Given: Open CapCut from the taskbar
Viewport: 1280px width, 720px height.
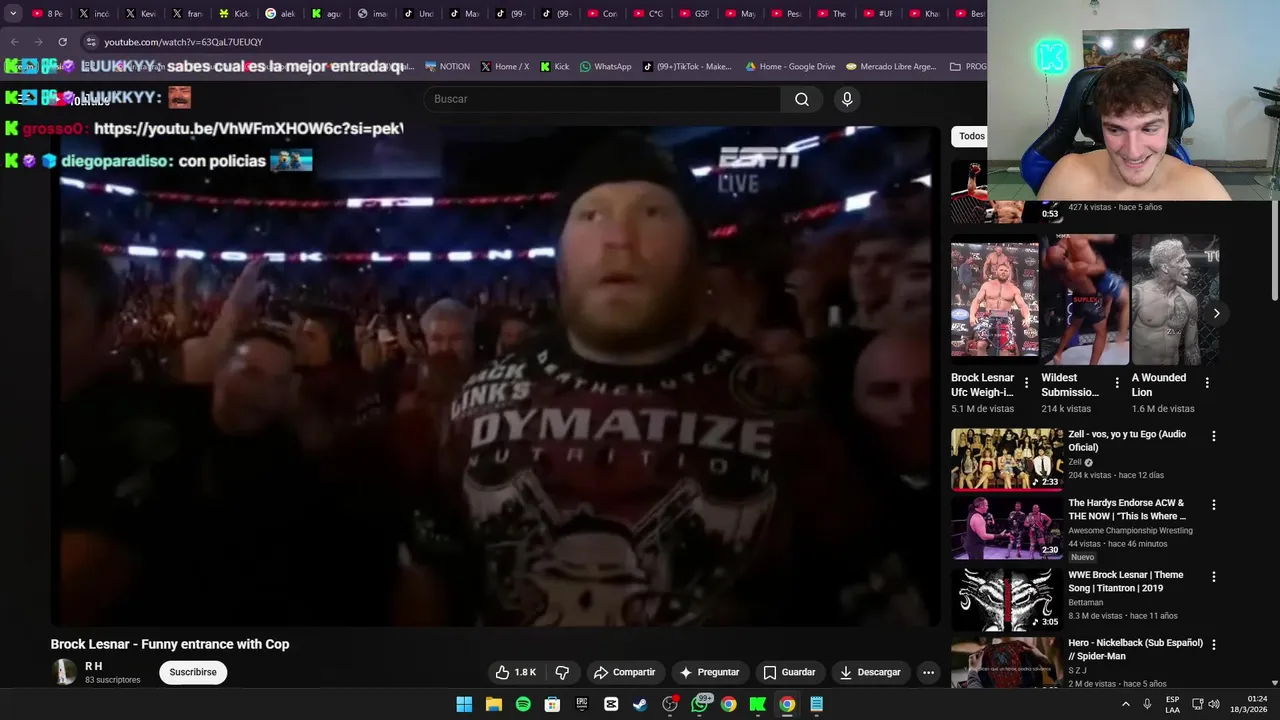Looking at the screenshot, I should (611, 704).
